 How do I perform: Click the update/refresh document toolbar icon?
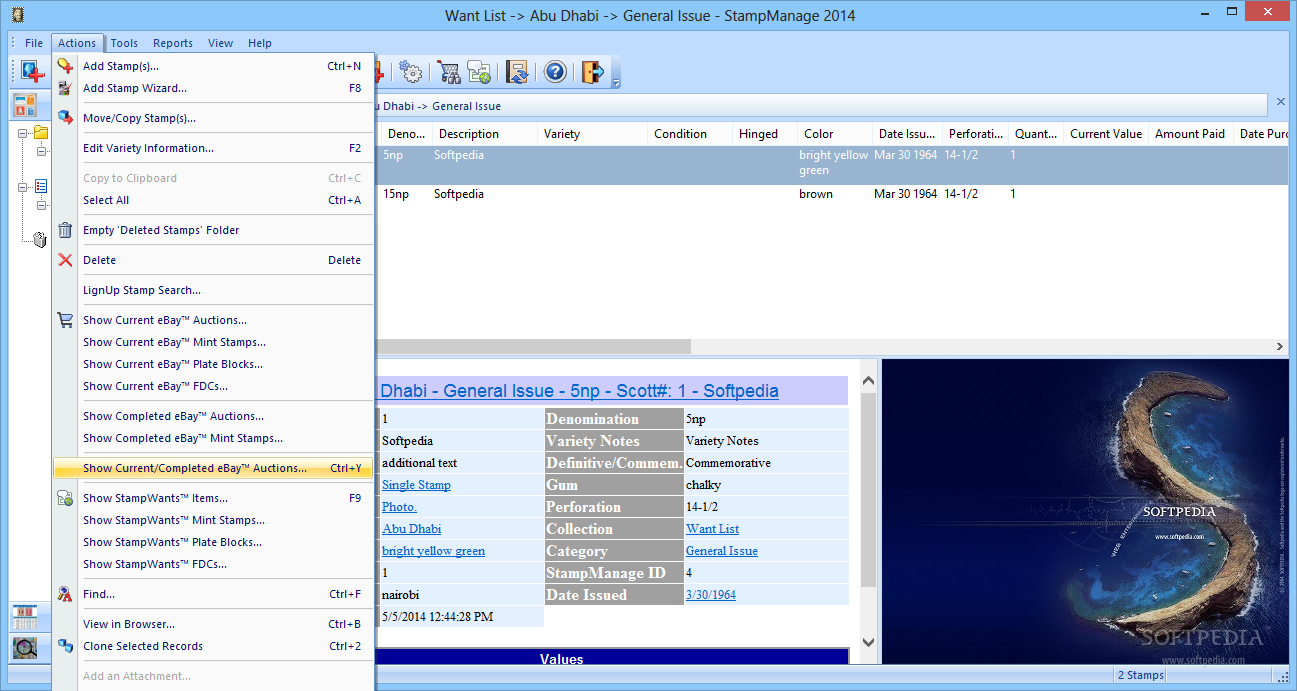[517, 72]
